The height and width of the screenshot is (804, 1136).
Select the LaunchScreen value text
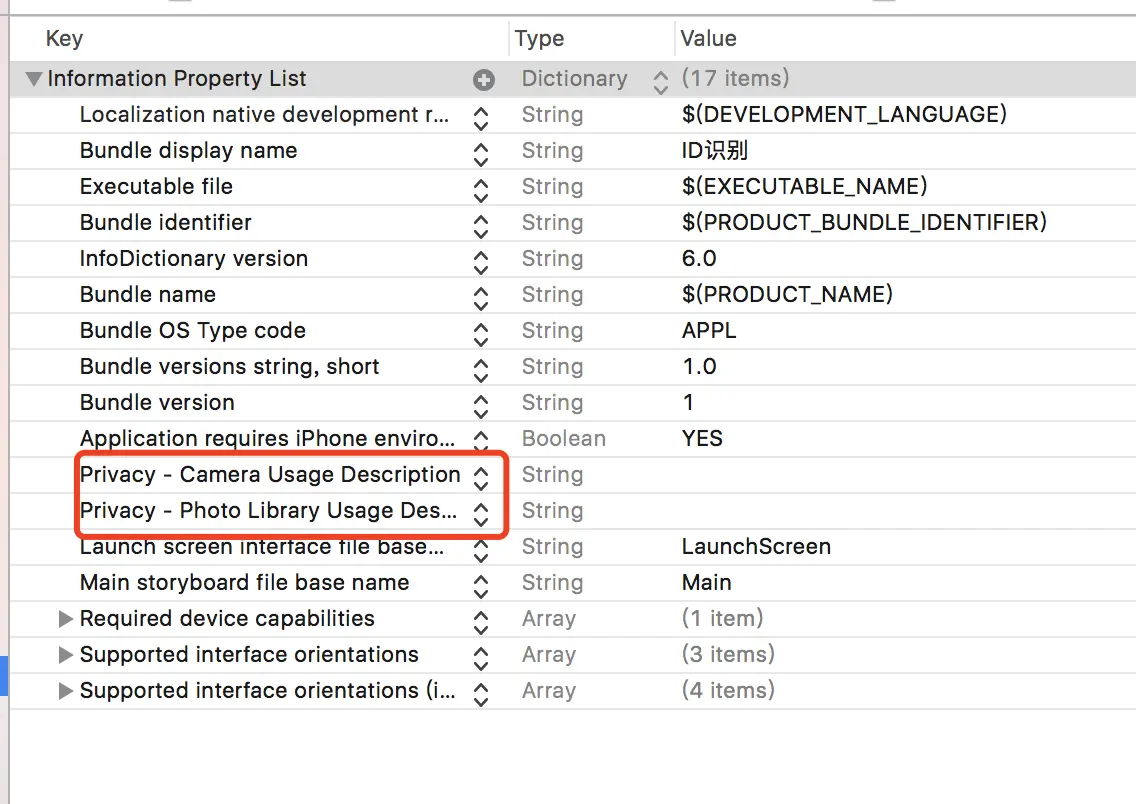pyautogui.click(x=755, y=546)
